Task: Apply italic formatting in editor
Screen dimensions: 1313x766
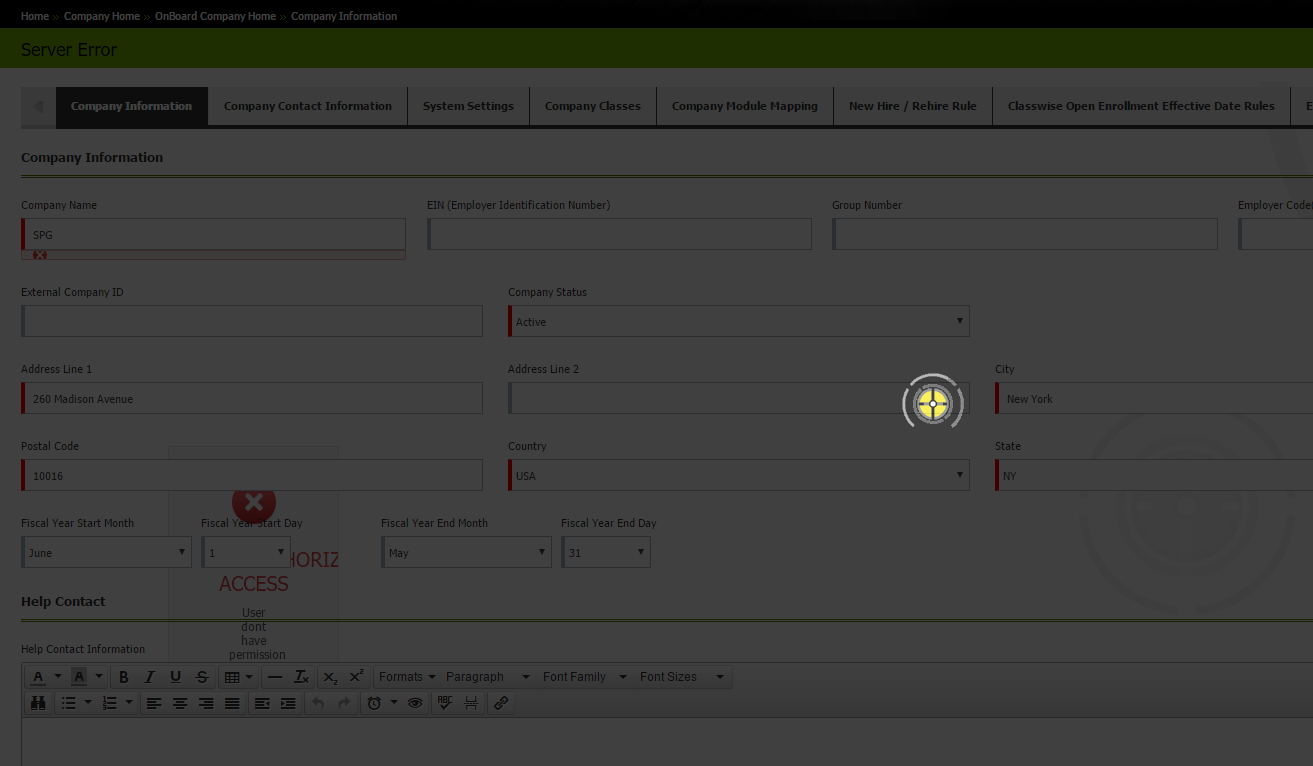Action: click(x=150, y=677)
